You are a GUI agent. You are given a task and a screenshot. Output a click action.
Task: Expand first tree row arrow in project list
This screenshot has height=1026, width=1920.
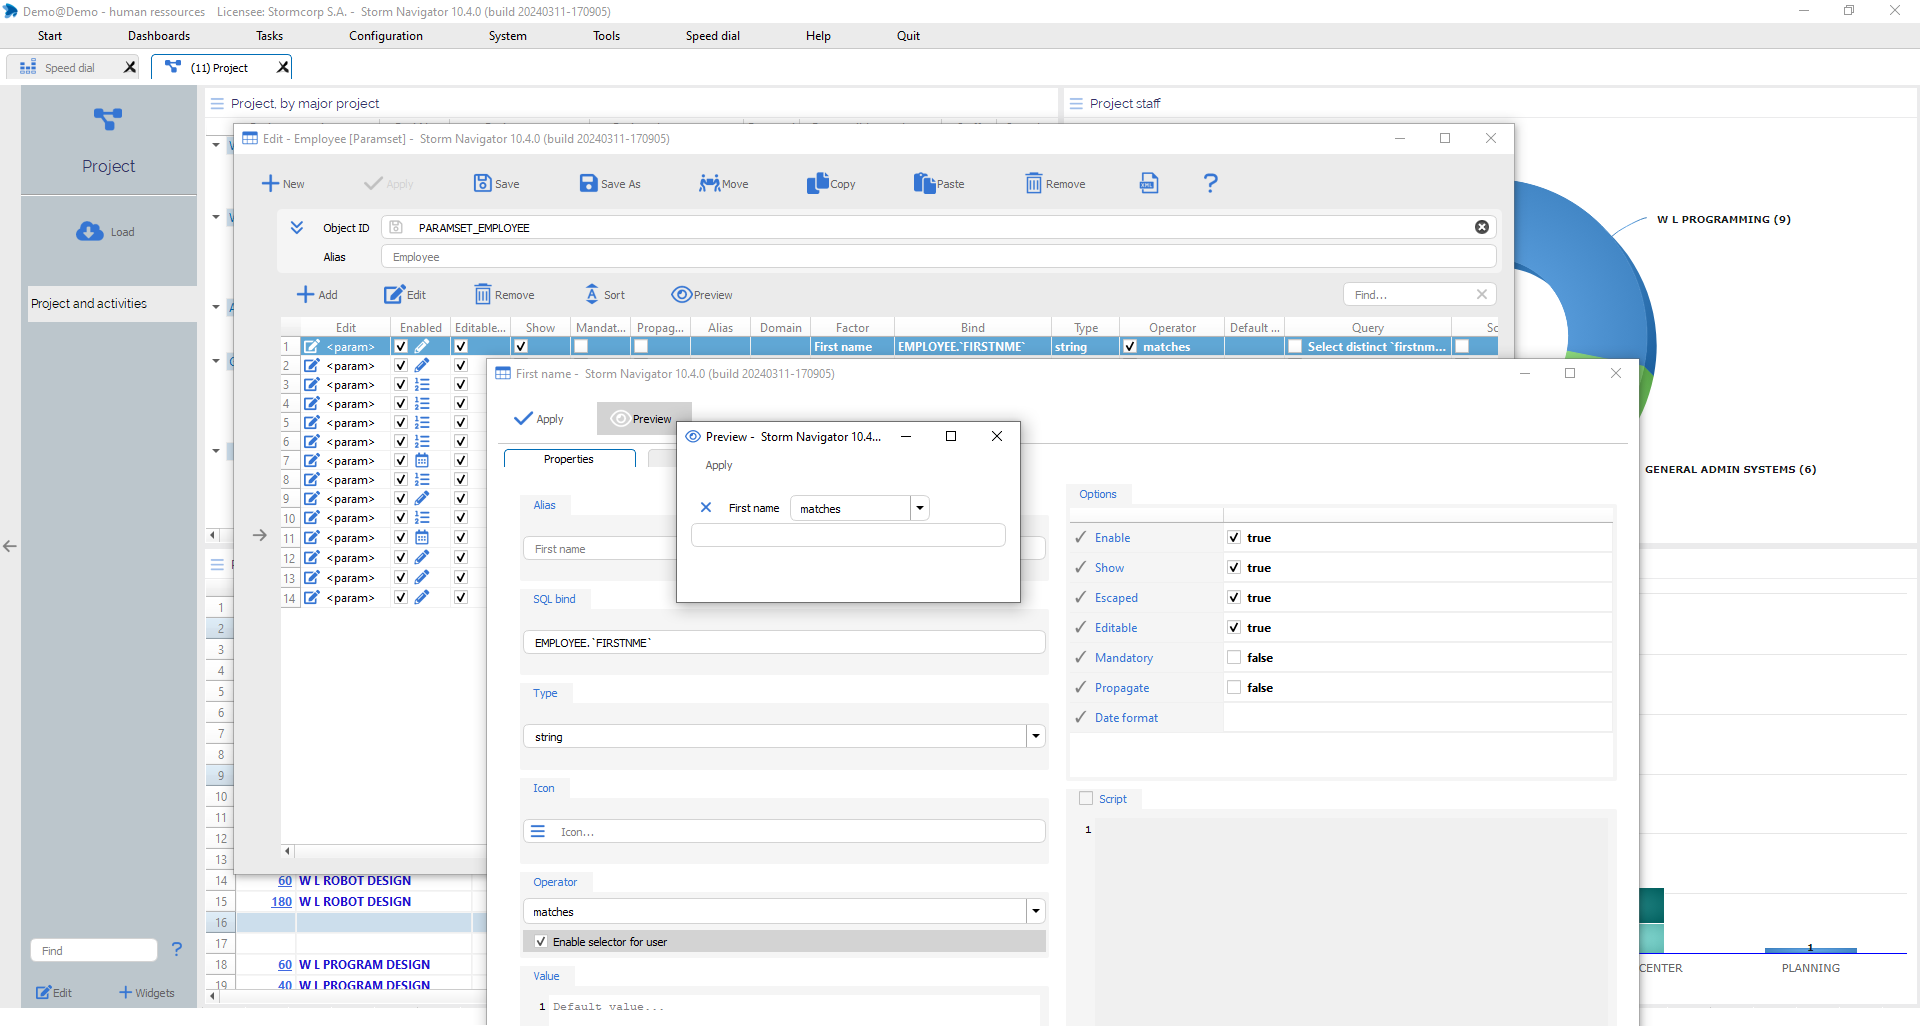(215, 145)
